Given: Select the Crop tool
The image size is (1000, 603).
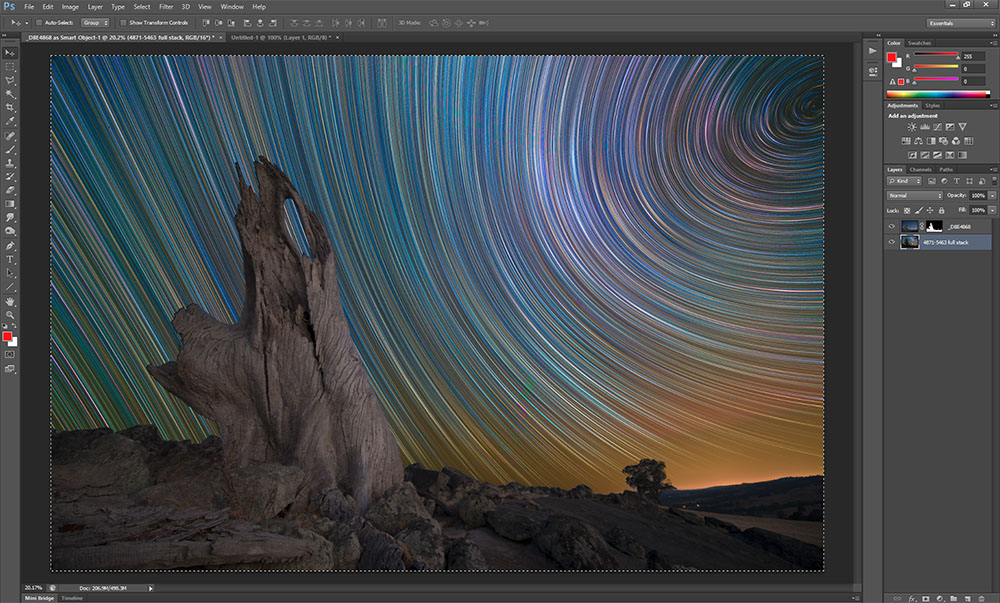Looking at the screenshot, I should click(x=10, y=107).
